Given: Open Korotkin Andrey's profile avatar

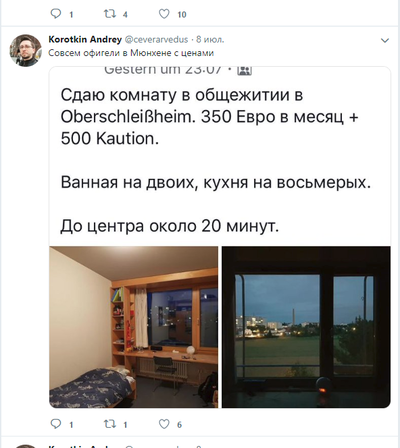Looking at the screenshot, I should pos(25,50).
